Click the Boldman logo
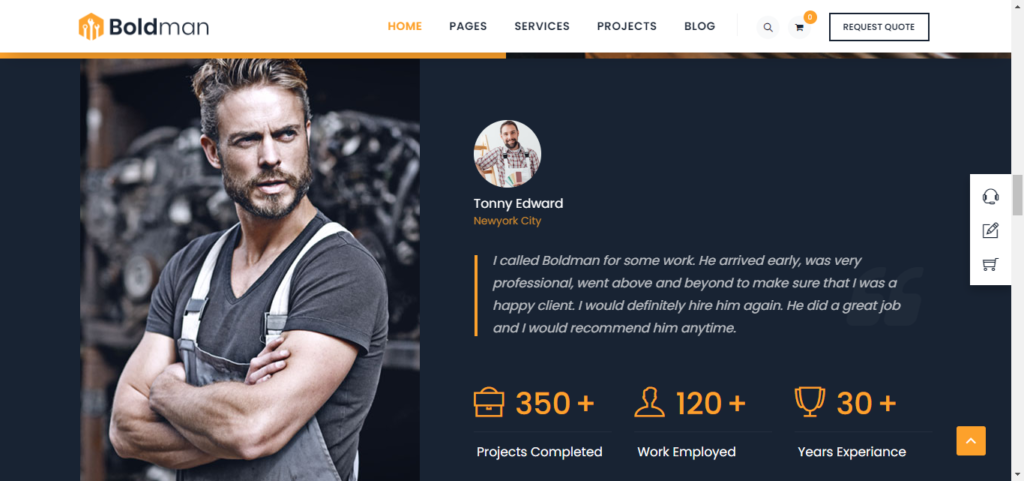The image size is (1024, 481). coord(144,27)
